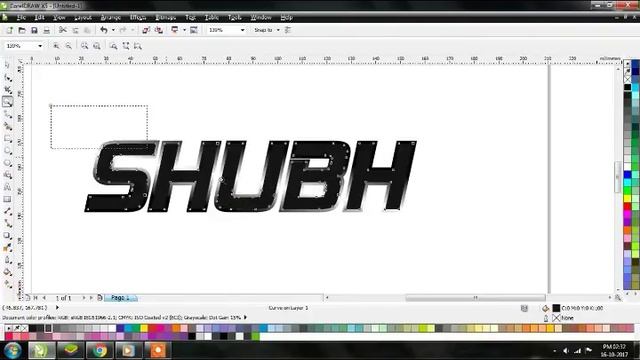The height and width of the screenshot is (360, 640).
Task: Pick the No Color swatch in right palette
Action: (x=627, y=79)
